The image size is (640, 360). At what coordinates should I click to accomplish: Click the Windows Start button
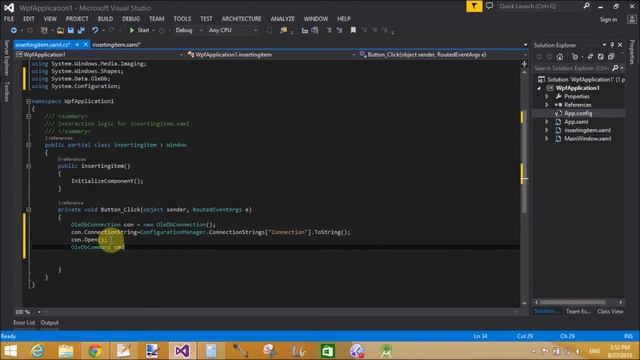point(10,351)
